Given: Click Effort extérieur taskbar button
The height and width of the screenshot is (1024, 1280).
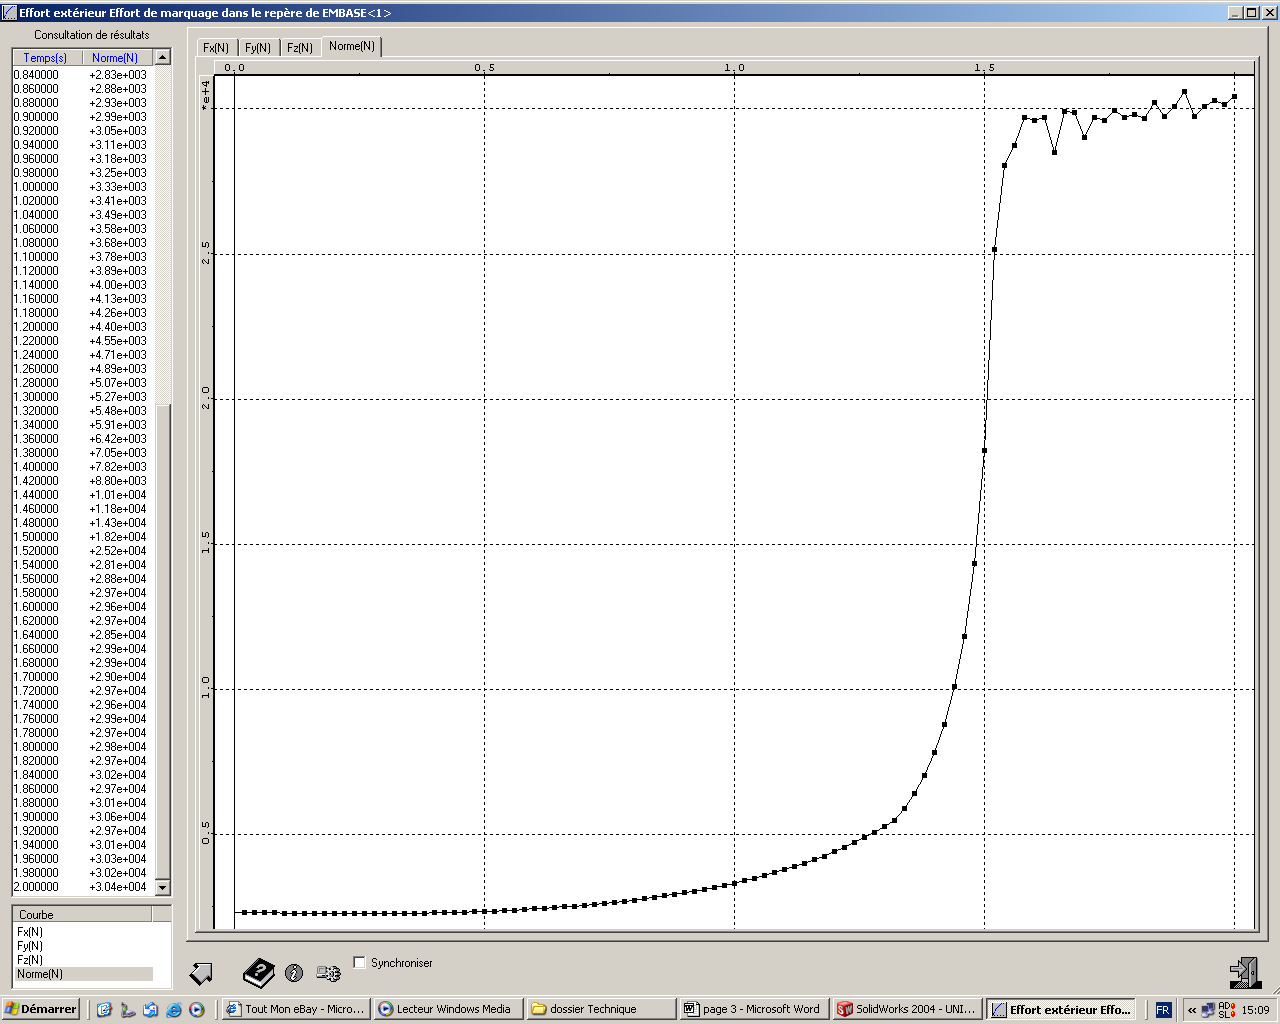Looking at the screenshot, I should coord(1061,1009).
